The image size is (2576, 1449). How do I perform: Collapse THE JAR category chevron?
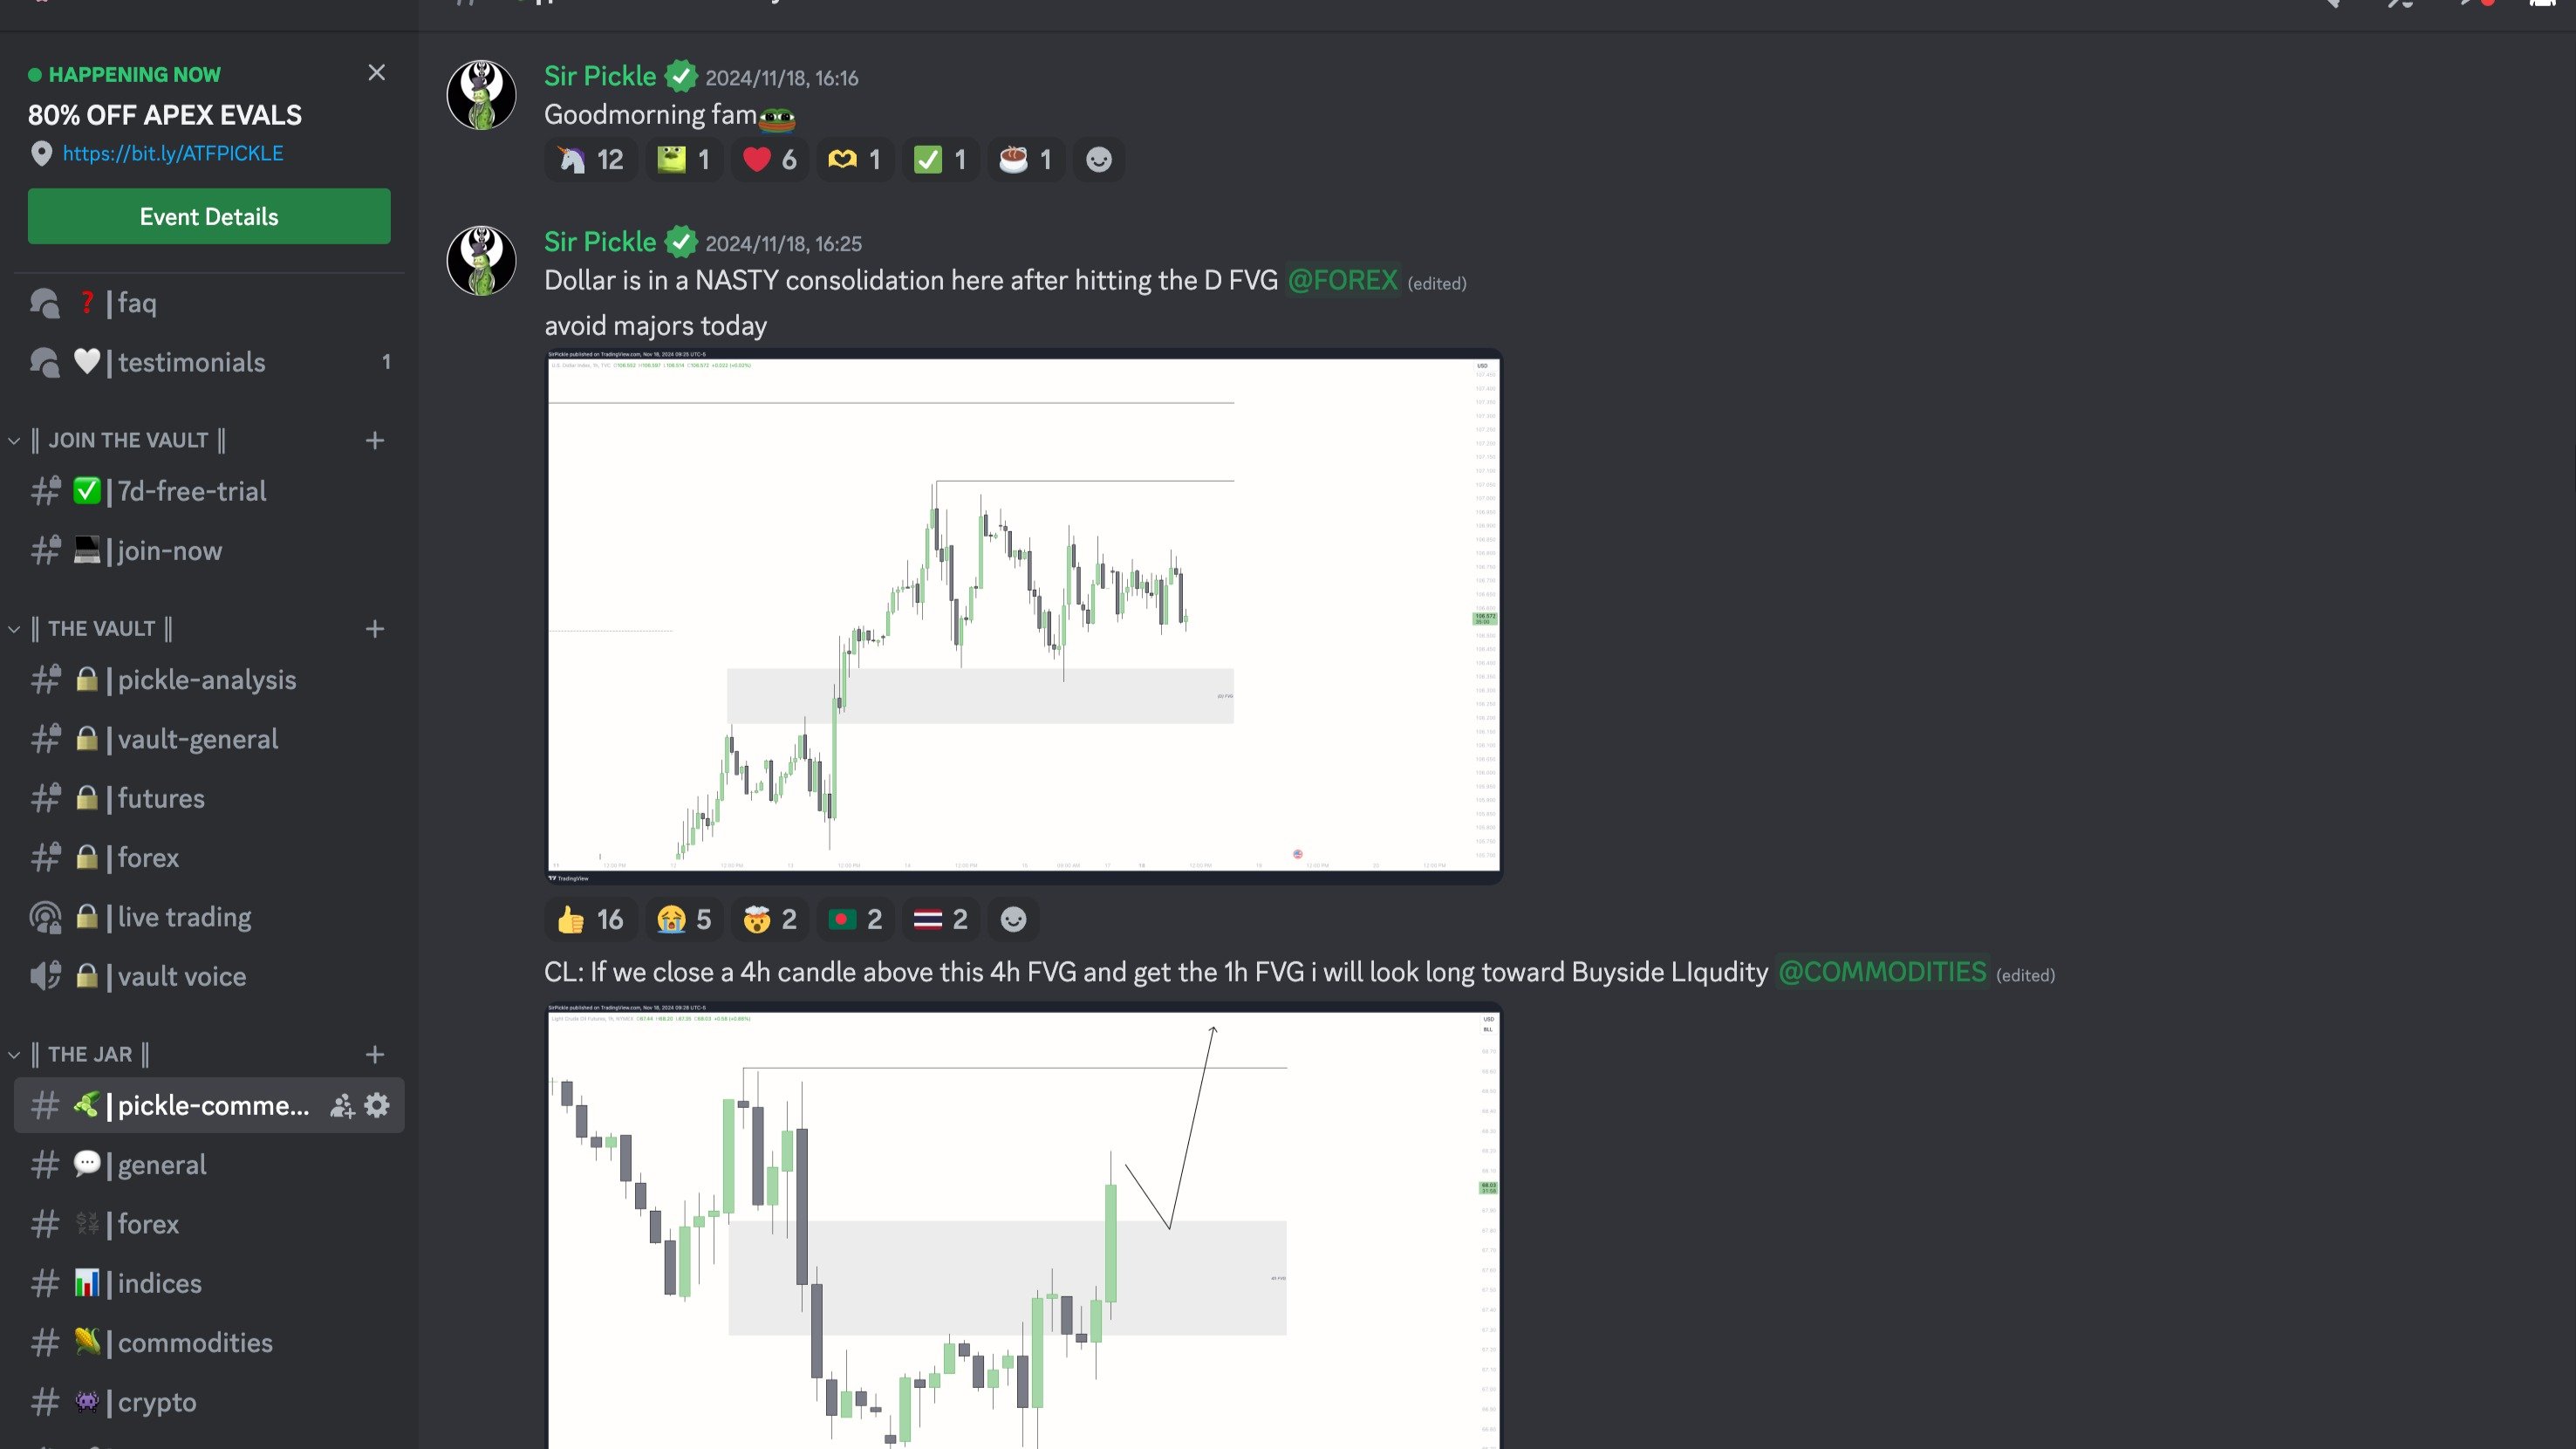pos(14,1054)
